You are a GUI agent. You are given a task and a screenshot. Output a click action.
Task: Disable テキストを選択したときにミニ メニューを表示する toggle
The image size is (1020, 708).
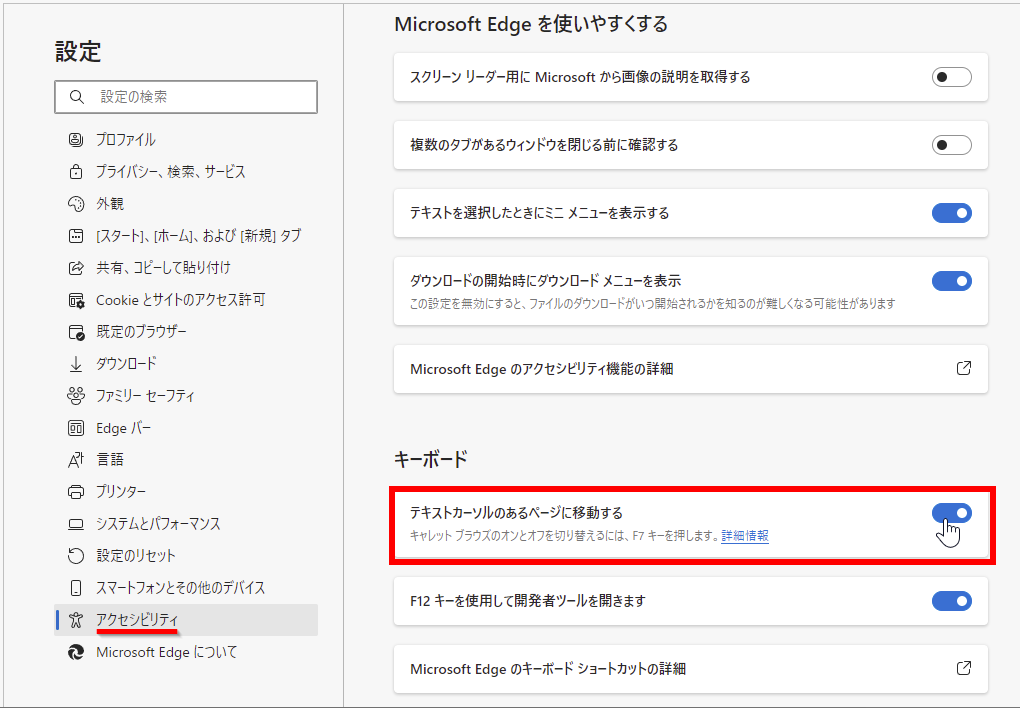[952, 213]
